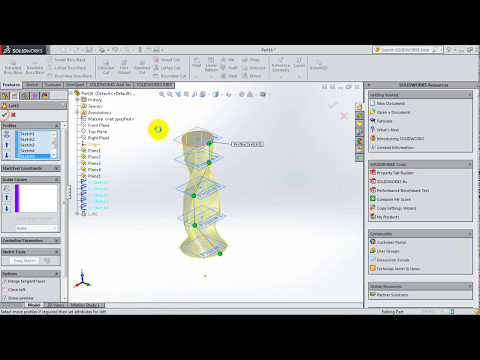Switch to SOLIDWORKS Add-Ins tab
This screenshot has height=360, width=480.
click(x=110, y=85)
